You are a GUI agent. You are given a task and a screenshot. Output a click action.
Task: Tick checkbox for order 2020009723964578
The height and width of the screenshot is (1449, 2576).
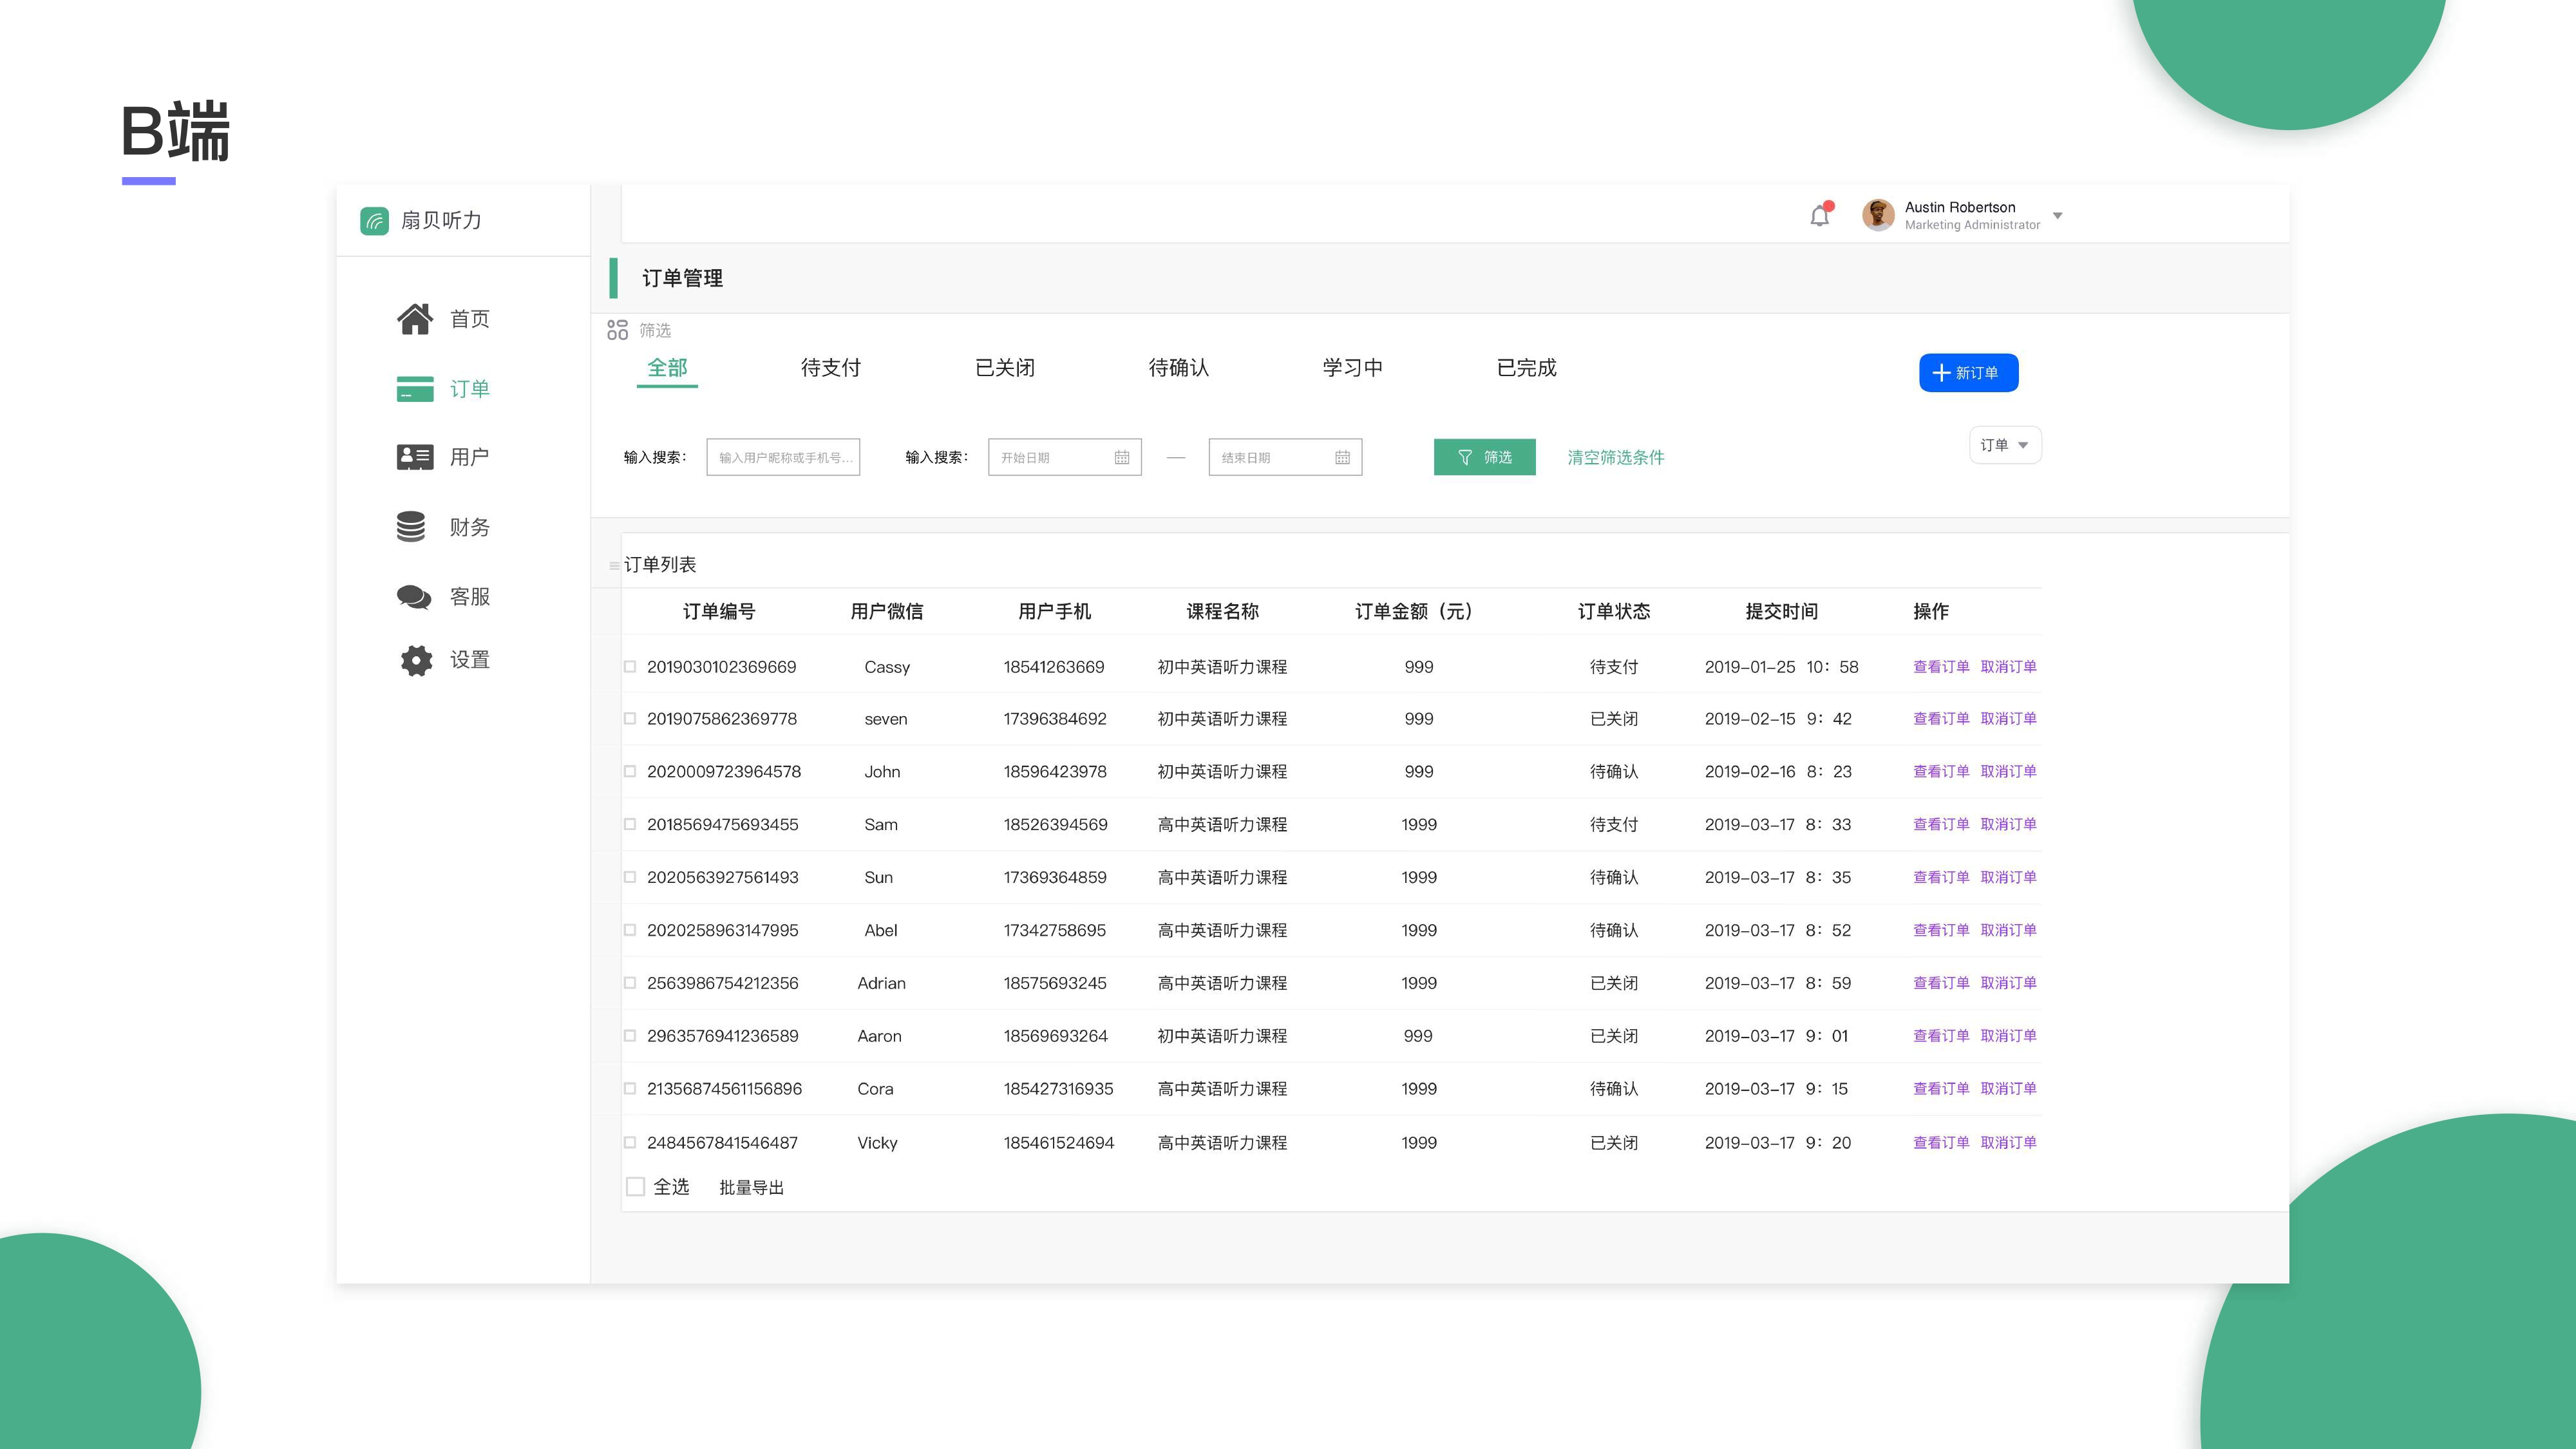(x=630, y=772)
